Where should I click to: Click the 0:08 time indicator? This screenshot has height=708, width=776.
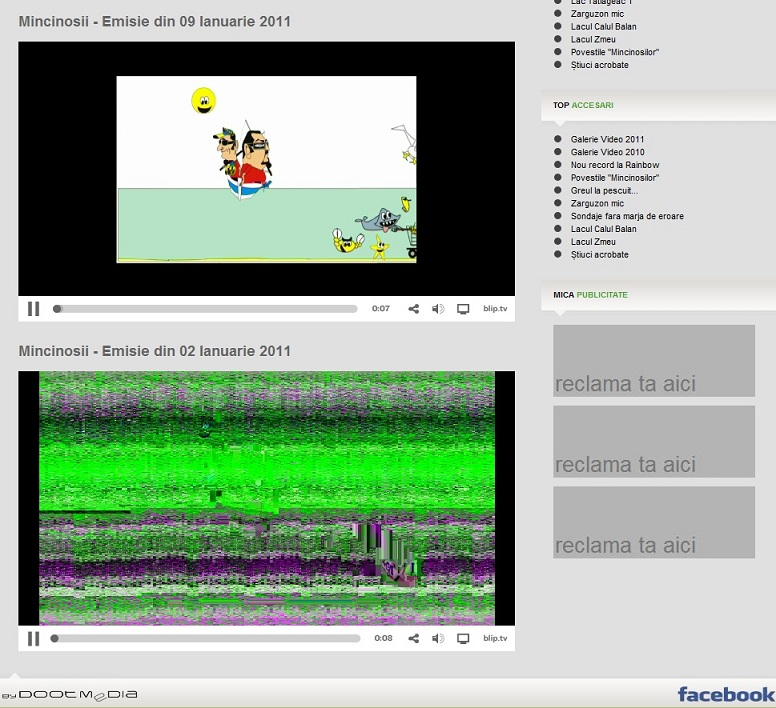tap(383, 638)
